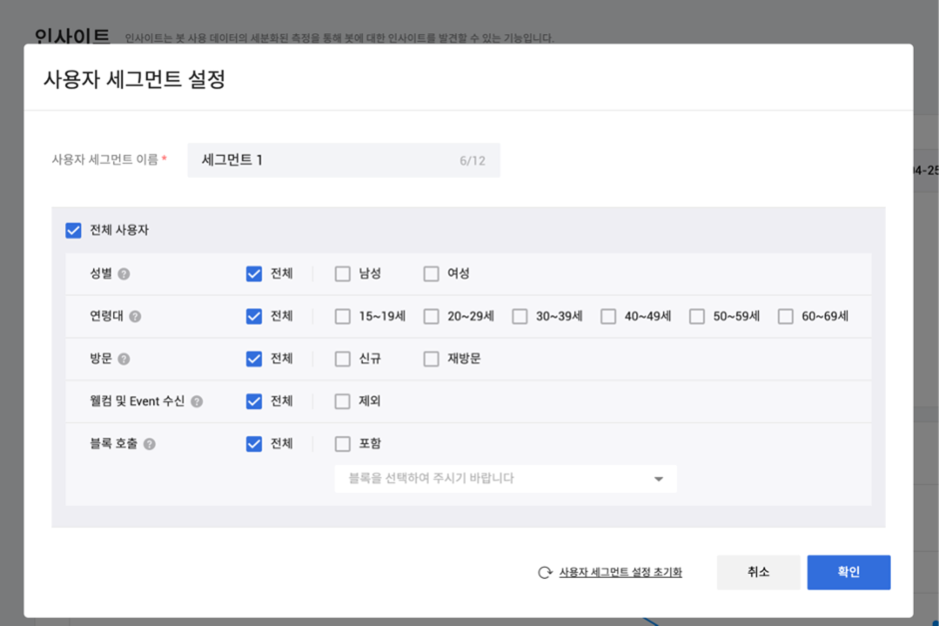
Task: Enable the 신규 visit checkbox
Action: click(343, 359)
